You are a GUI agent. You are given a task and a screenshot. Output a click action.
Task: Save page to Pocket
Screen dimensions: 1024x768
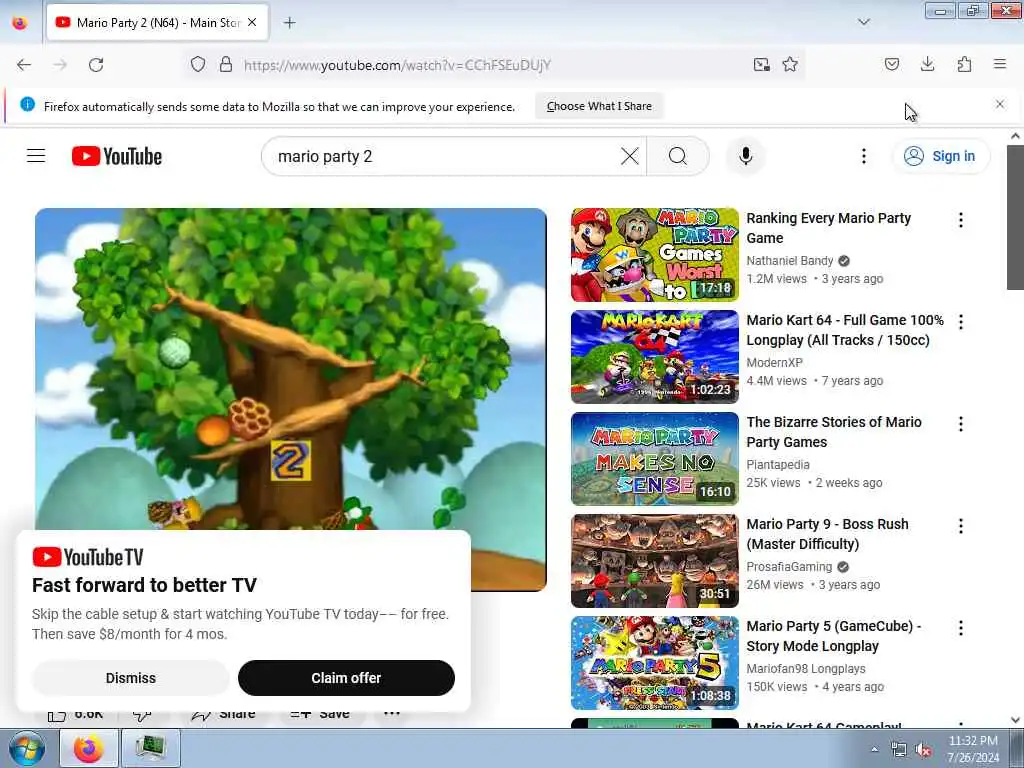891,64
